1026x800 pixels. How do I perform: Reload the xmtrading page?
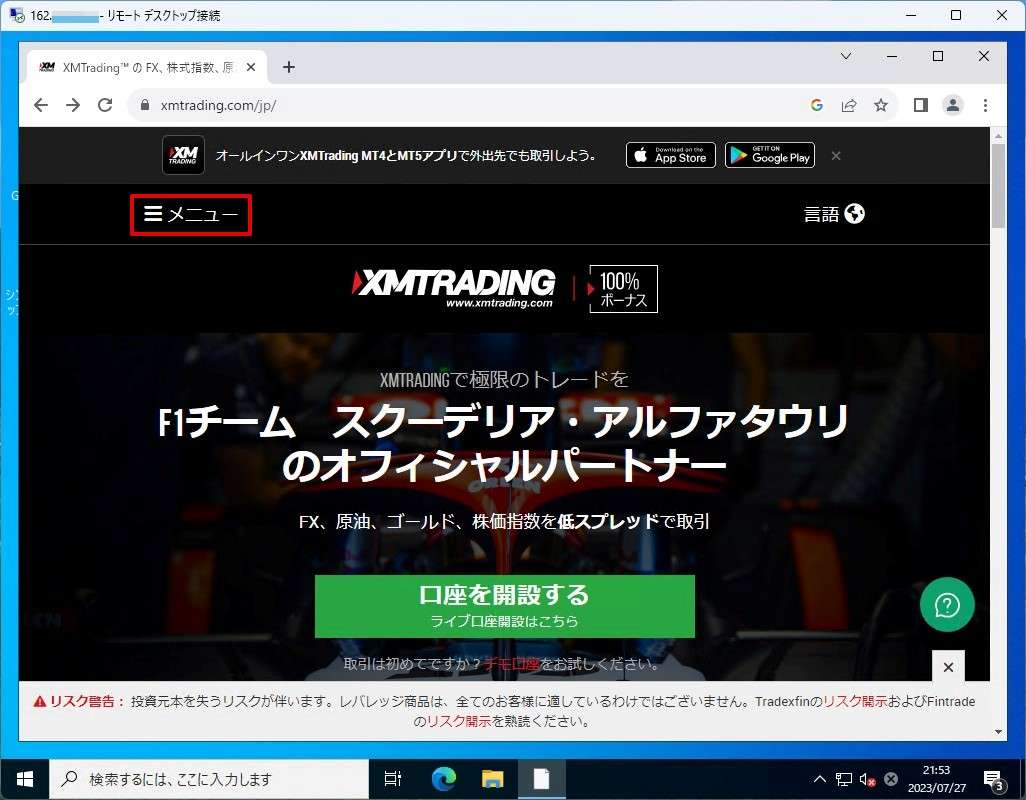tap(105, 105)
